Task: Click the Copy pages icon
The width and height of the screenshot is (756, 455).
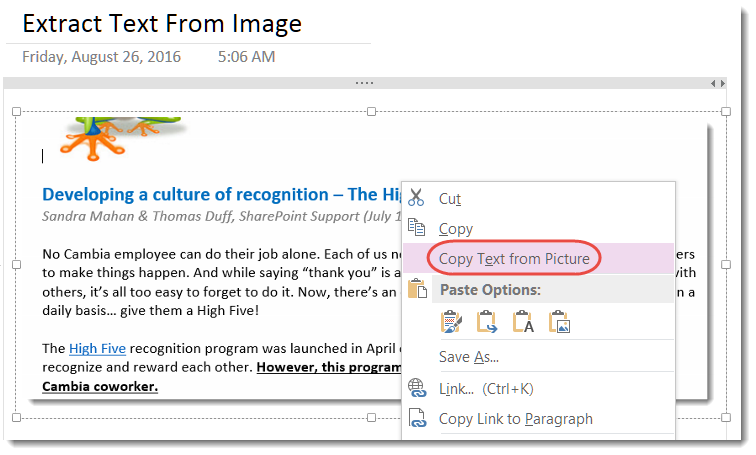Action: tap(416, 228)
